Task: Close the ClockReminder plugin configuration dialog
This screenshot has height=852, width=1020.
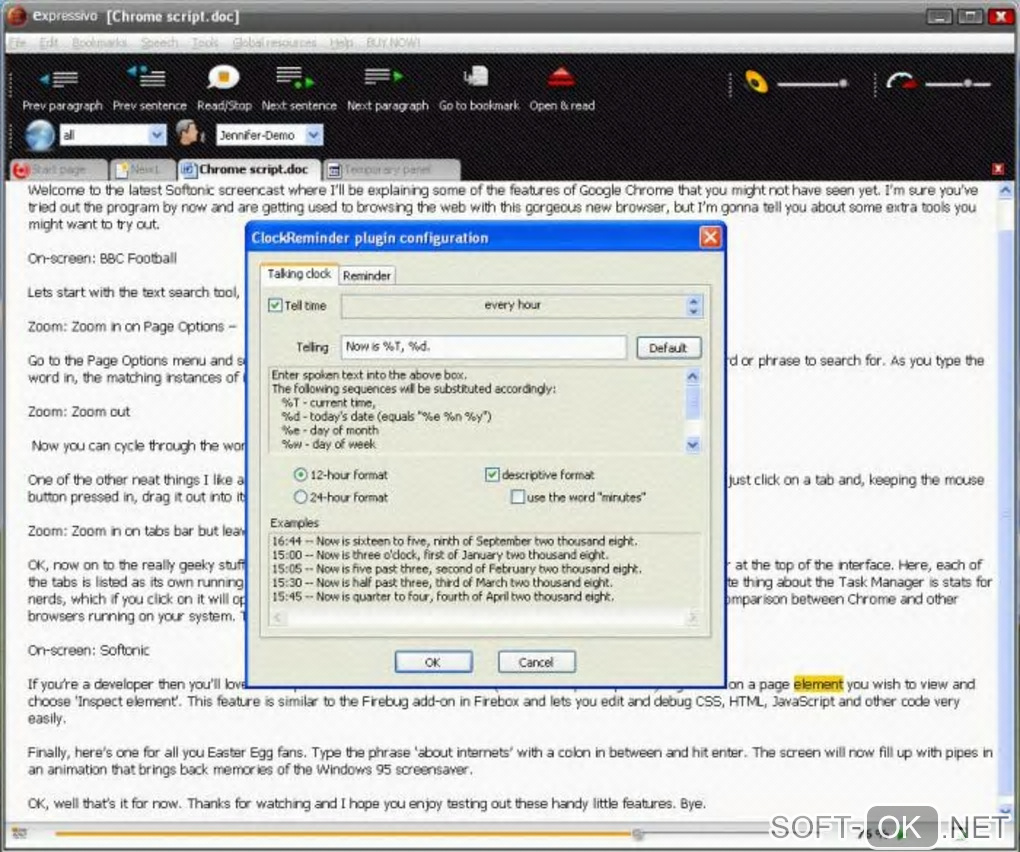Action: [x=710, y=237]
